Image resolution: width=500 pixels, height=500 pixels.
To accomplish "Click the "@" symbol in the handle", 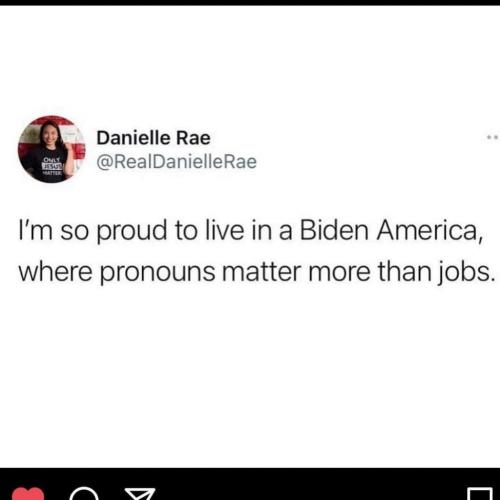I will click(104, 162).
